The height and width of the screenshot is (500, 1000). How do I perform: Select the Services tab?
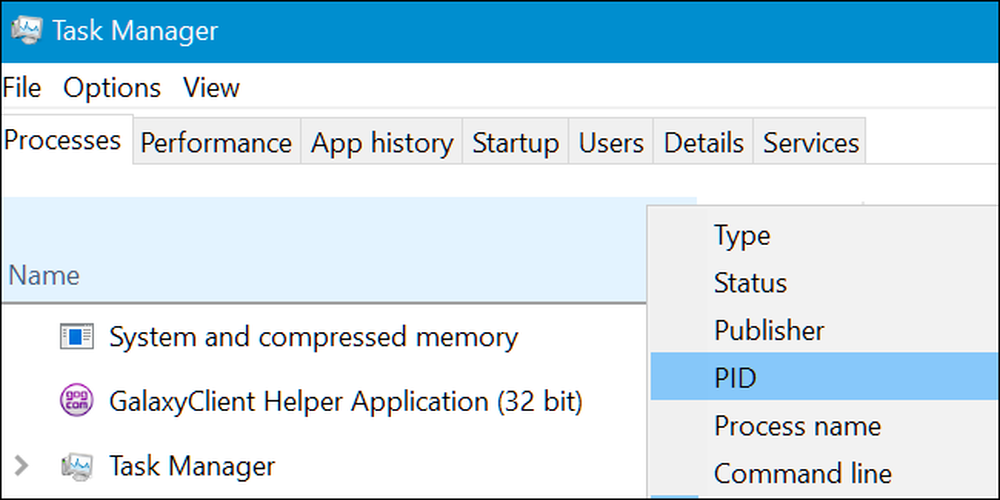[810, 143]
